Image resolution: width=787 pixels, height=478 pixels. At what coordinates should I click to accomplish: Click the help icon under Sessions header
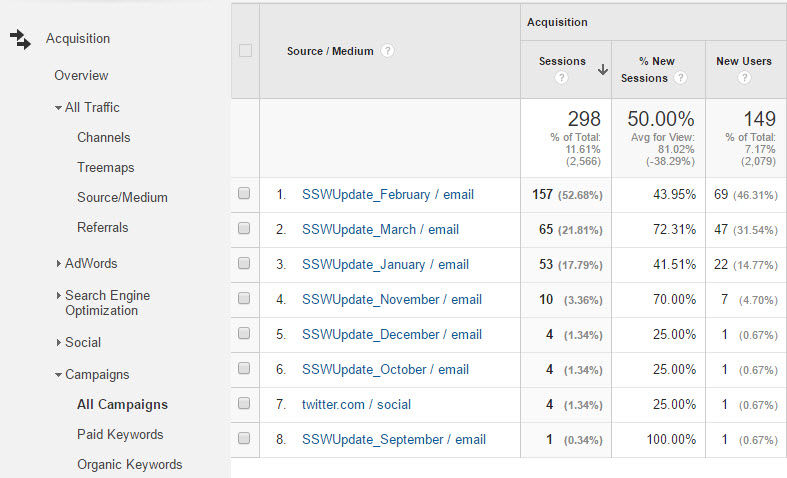pyautogui.click(x=561, y=78)
